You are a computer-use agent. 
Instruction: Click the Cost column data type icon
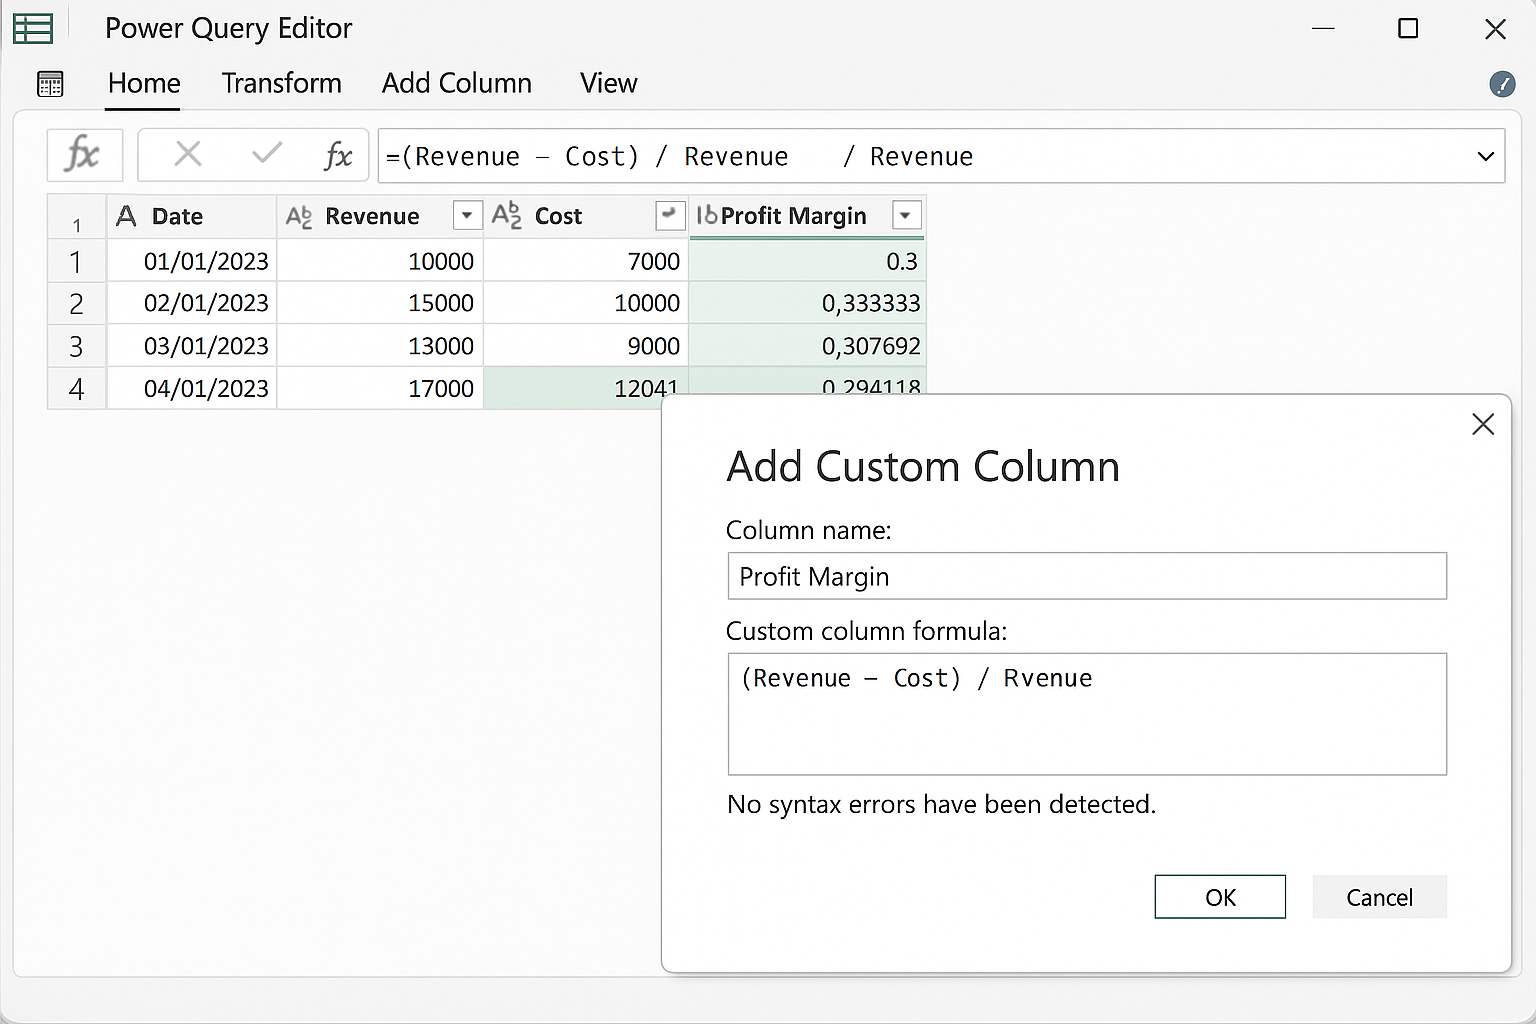point(506,215)
